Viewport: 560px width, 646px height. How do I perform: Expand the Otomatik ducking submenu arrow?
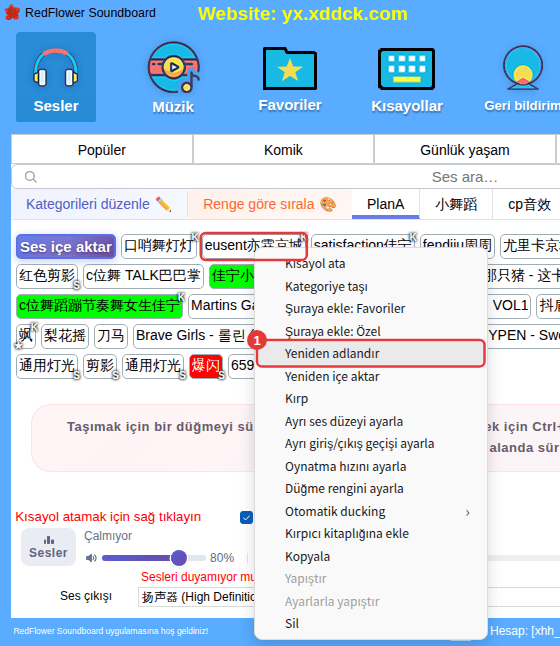(x=467, y=513)
